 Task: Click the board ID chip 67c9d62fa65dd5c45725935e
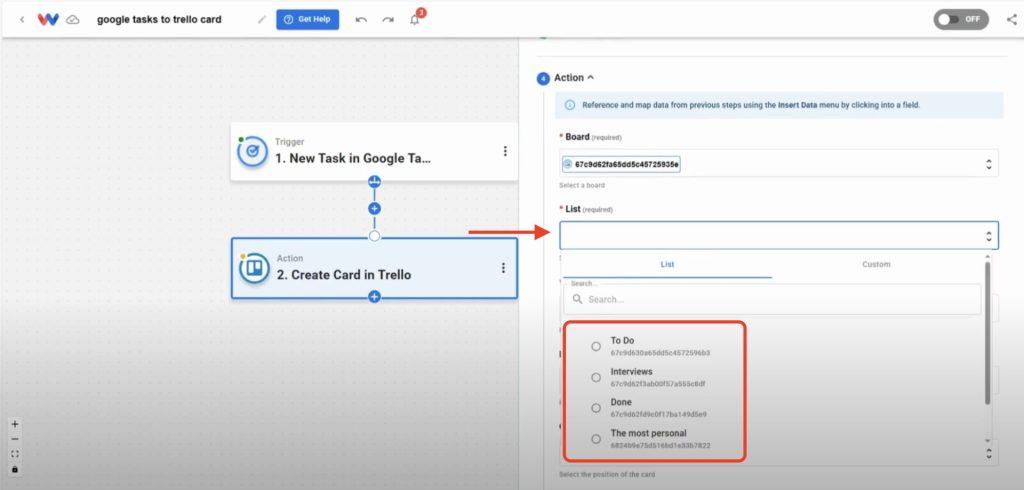(x=621, y=164)
